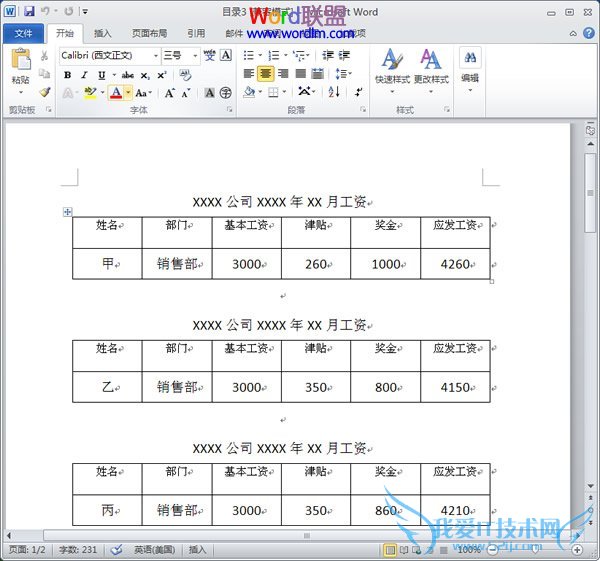
Task: Expand the Customize Quick Access Toolbar arrow
Action: 85,11
